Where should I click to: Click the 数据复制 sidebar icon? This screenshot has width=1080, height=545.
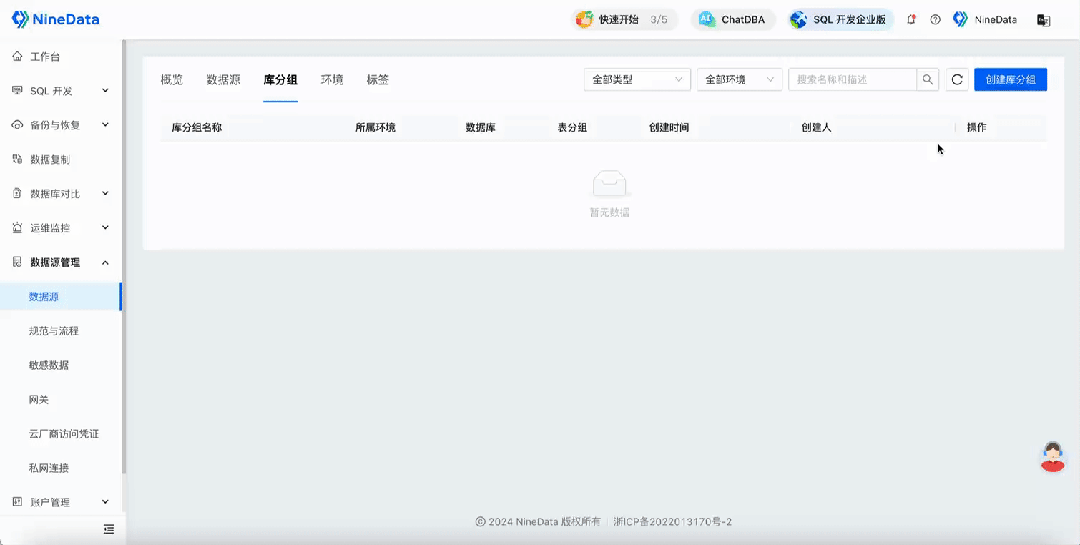point(17,159)
